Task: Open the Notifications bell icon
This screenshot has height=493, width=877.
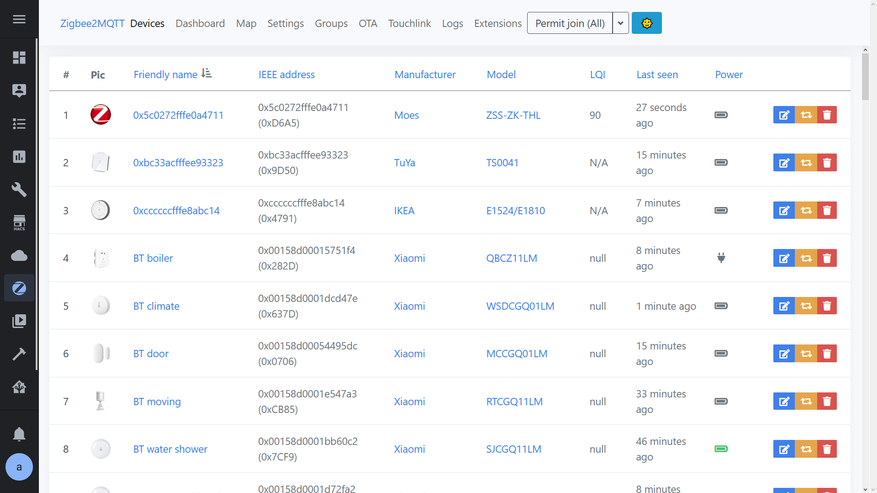Action: [19, 434]
